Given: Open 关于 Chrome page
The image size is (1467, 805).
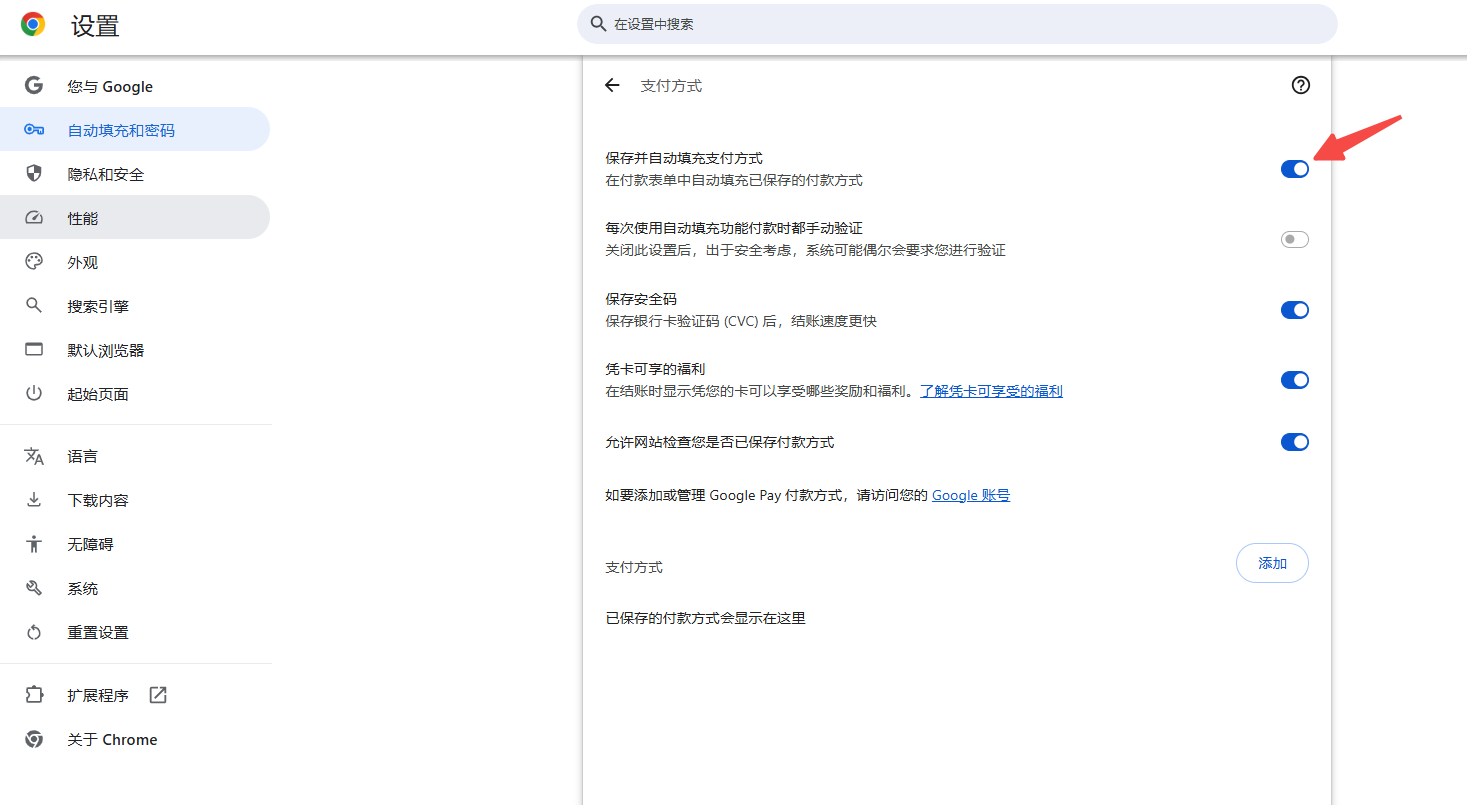Looking at the screenshot, I should click(x=135, y=739).
